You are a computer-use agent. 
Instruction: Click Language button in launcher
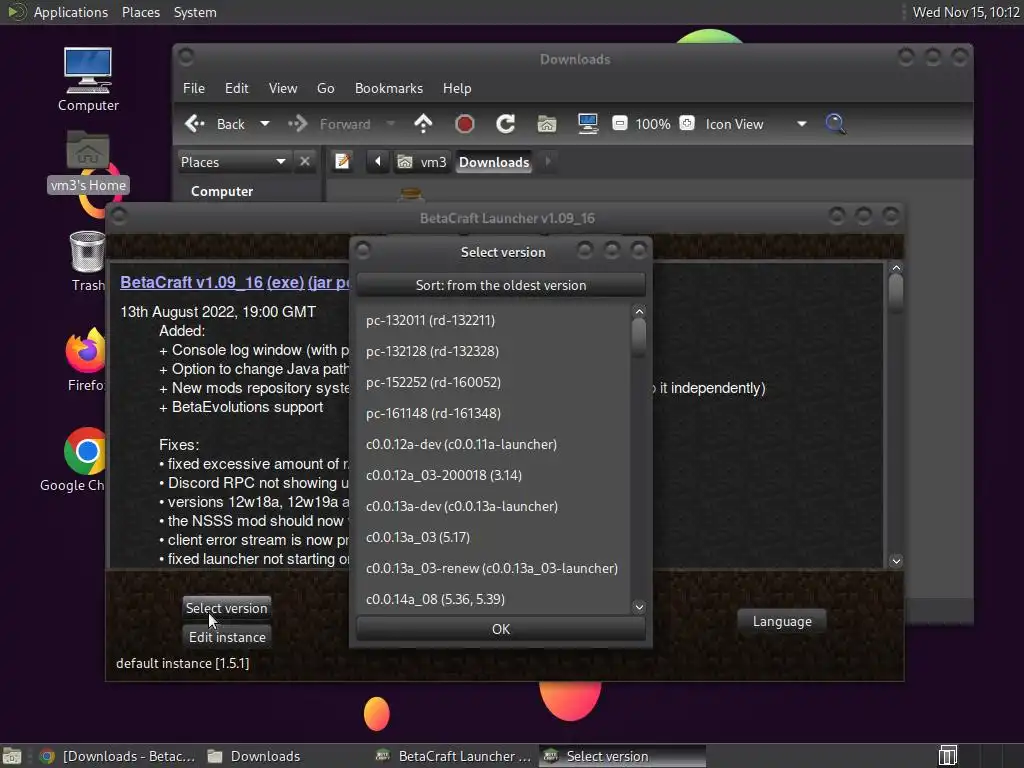pyautogui.click(x=782, y=621)
